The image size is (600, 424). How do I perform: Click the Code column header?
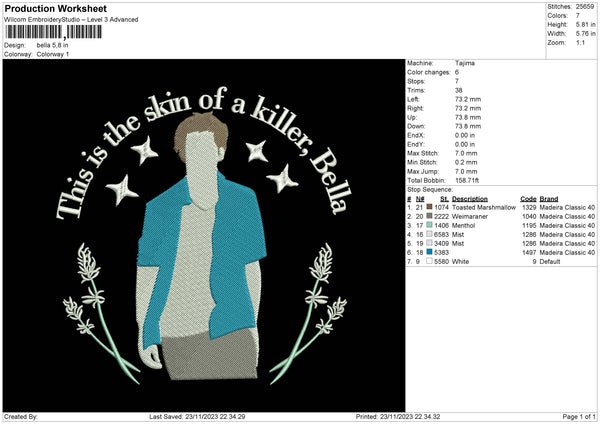528,199
